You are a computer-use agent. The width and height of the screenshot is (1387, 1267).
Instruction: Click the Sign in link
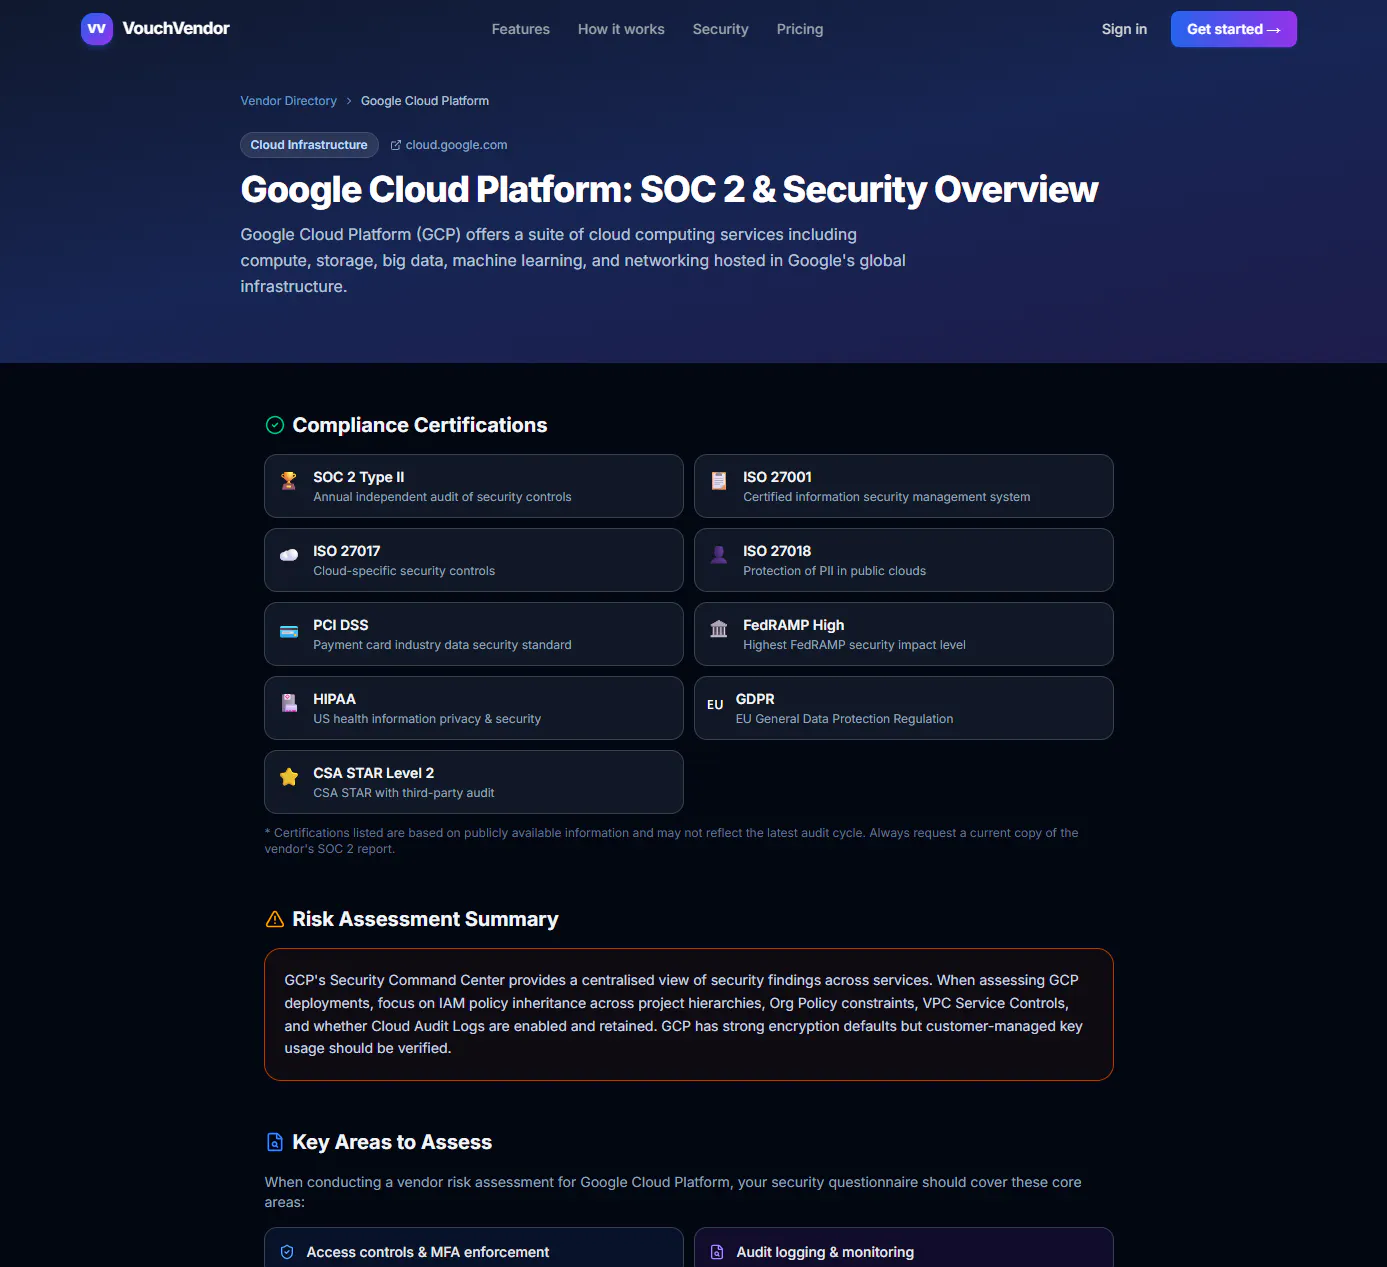tap(1124, 29)
